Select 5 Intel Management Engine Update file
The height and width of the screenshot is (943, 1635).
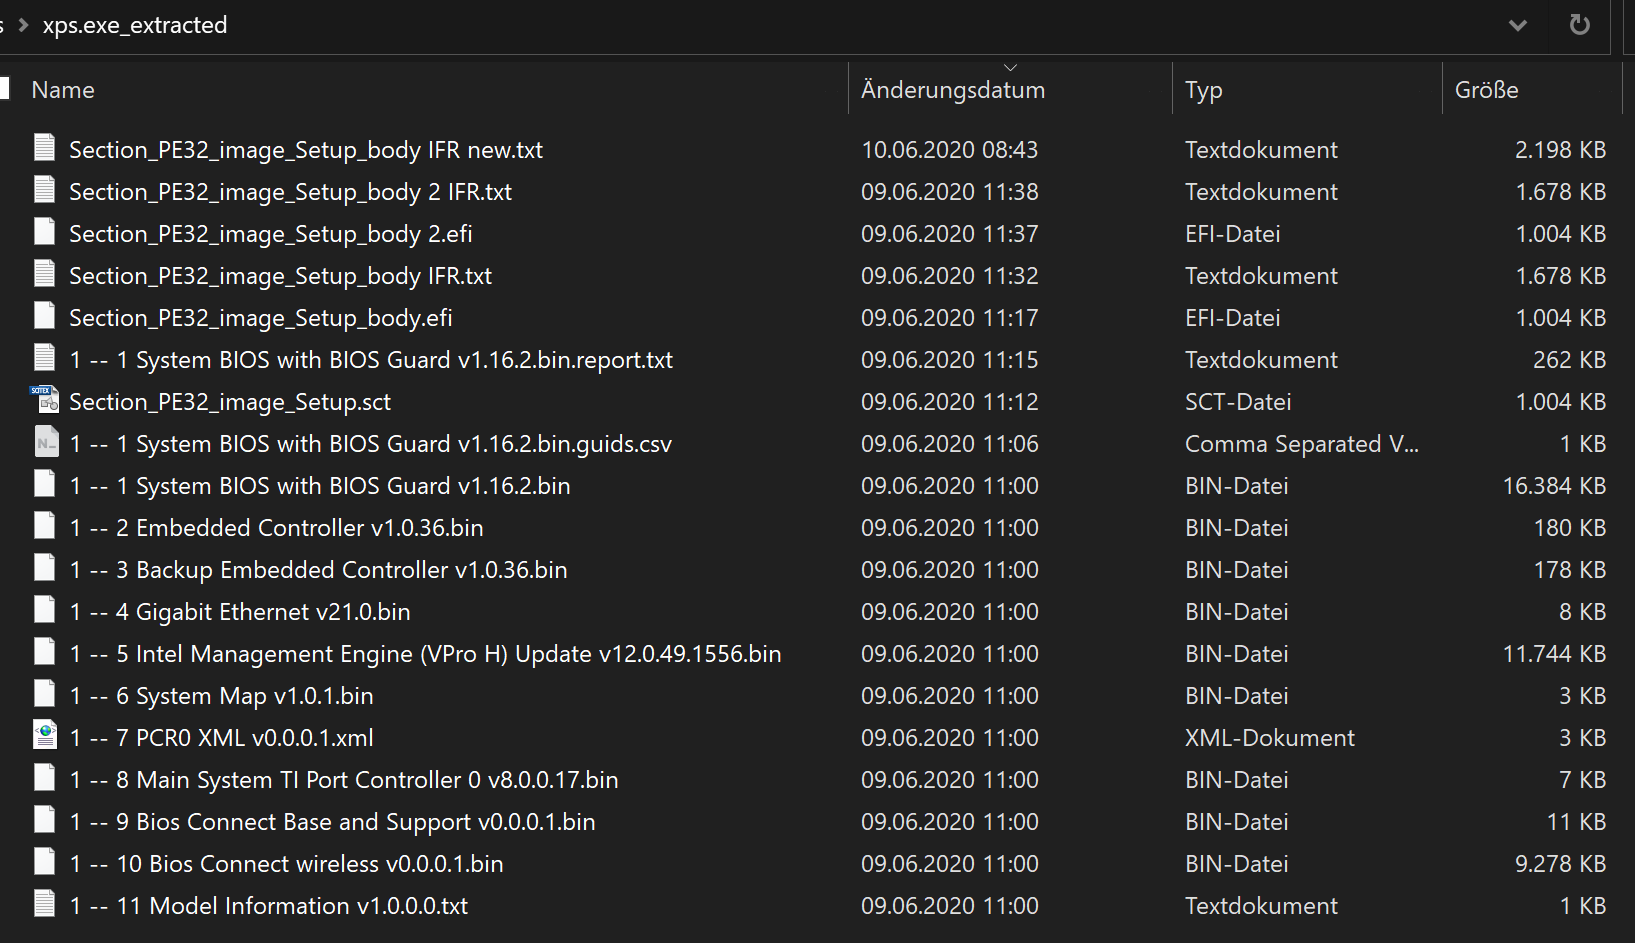pyautogui.click(x=425, y=654)
